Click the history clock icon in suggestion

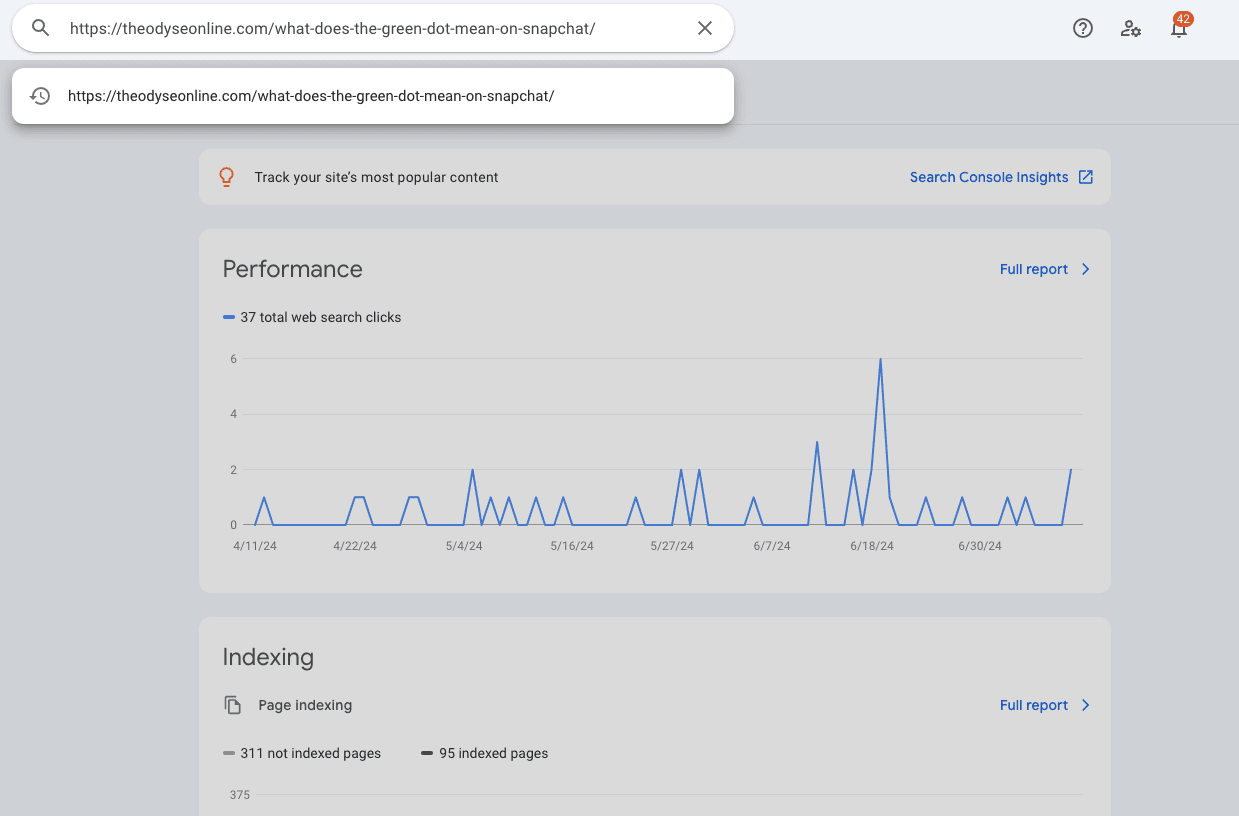pos(40,96)
